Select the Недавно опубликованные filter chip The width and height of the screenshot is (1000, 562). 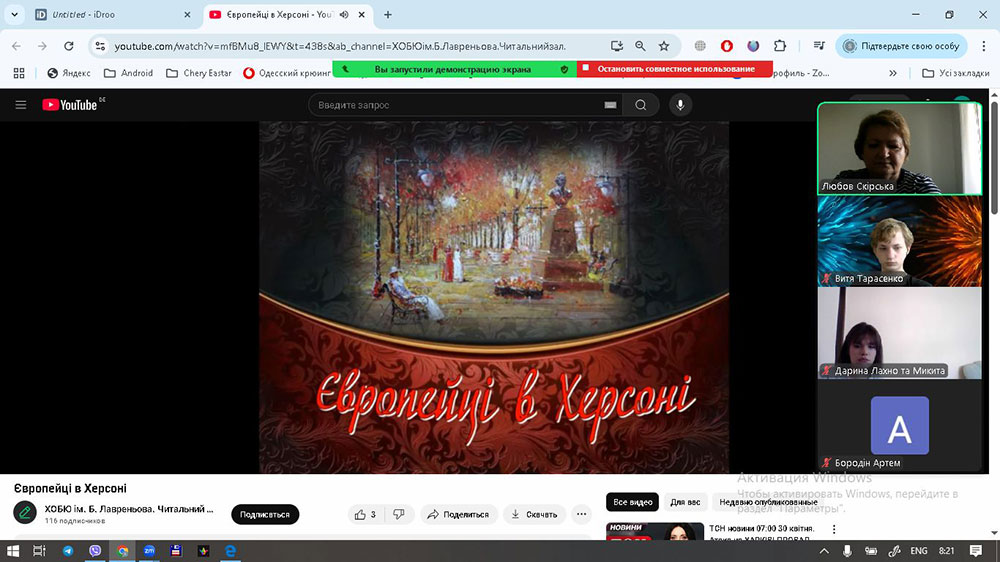[x=768, y=502]
